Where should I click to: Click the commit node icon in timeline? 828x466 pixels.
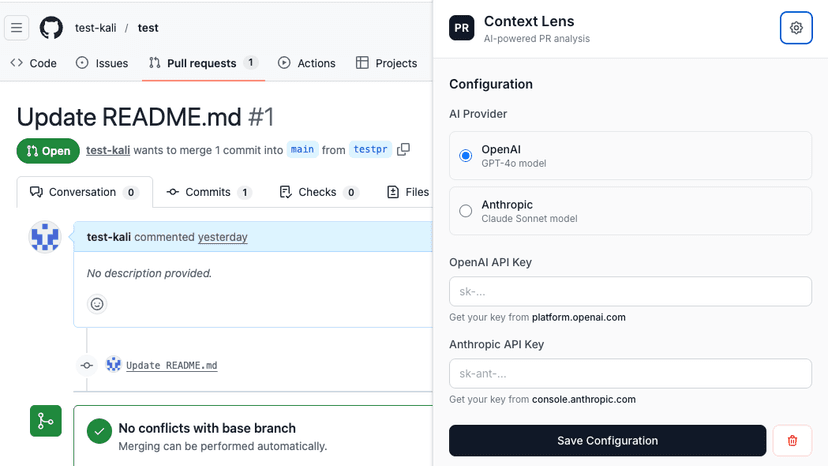click(87, 365)
